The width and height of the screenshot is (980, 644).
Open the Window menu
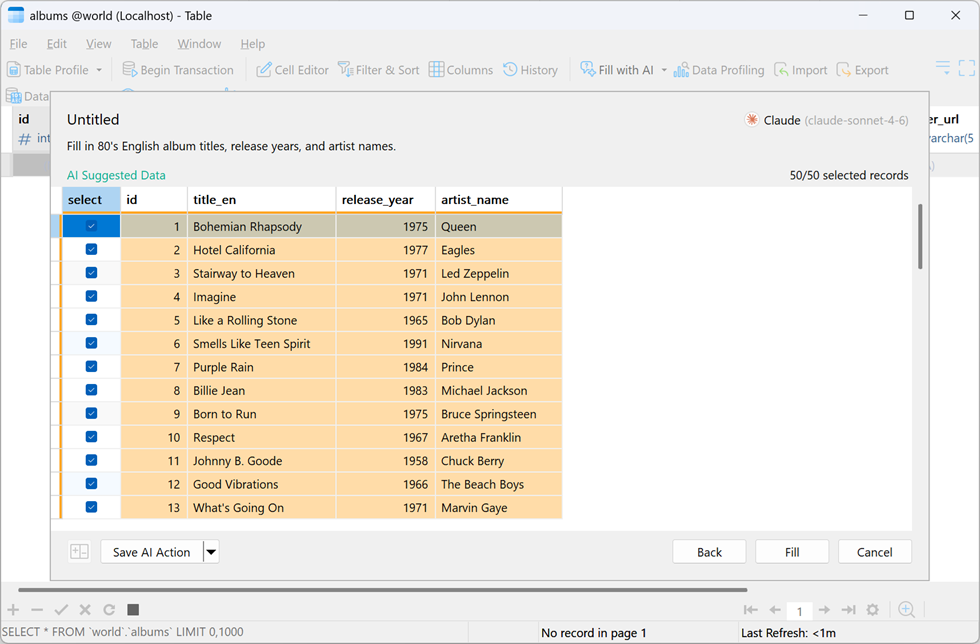click(x=199, y=44)
